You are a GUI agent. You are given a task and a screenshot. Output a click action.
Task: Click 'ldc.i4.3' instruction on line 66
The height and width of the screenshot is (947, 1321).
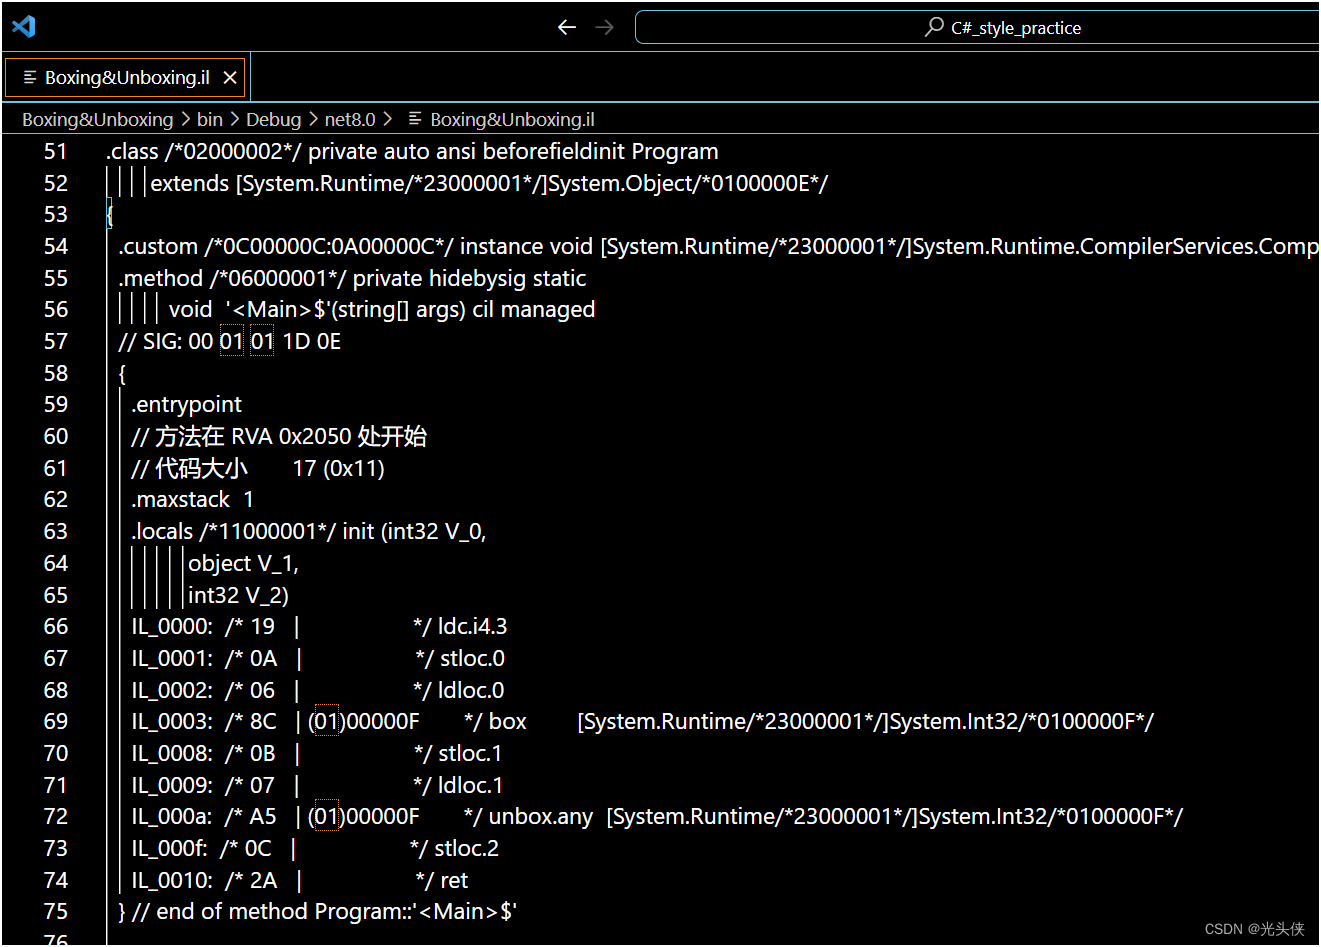pyautogui.click(x=473, y=626)
